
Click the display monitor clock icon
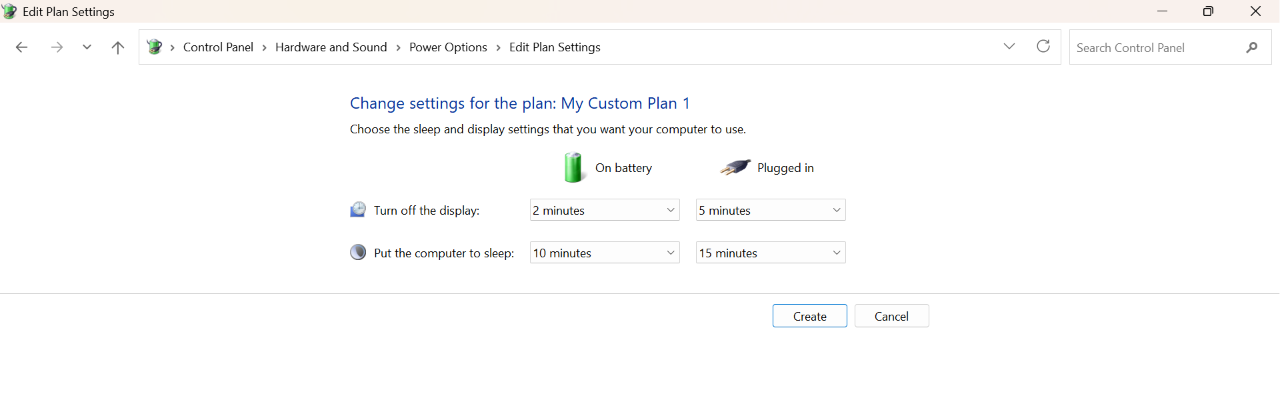coord(358,209)
